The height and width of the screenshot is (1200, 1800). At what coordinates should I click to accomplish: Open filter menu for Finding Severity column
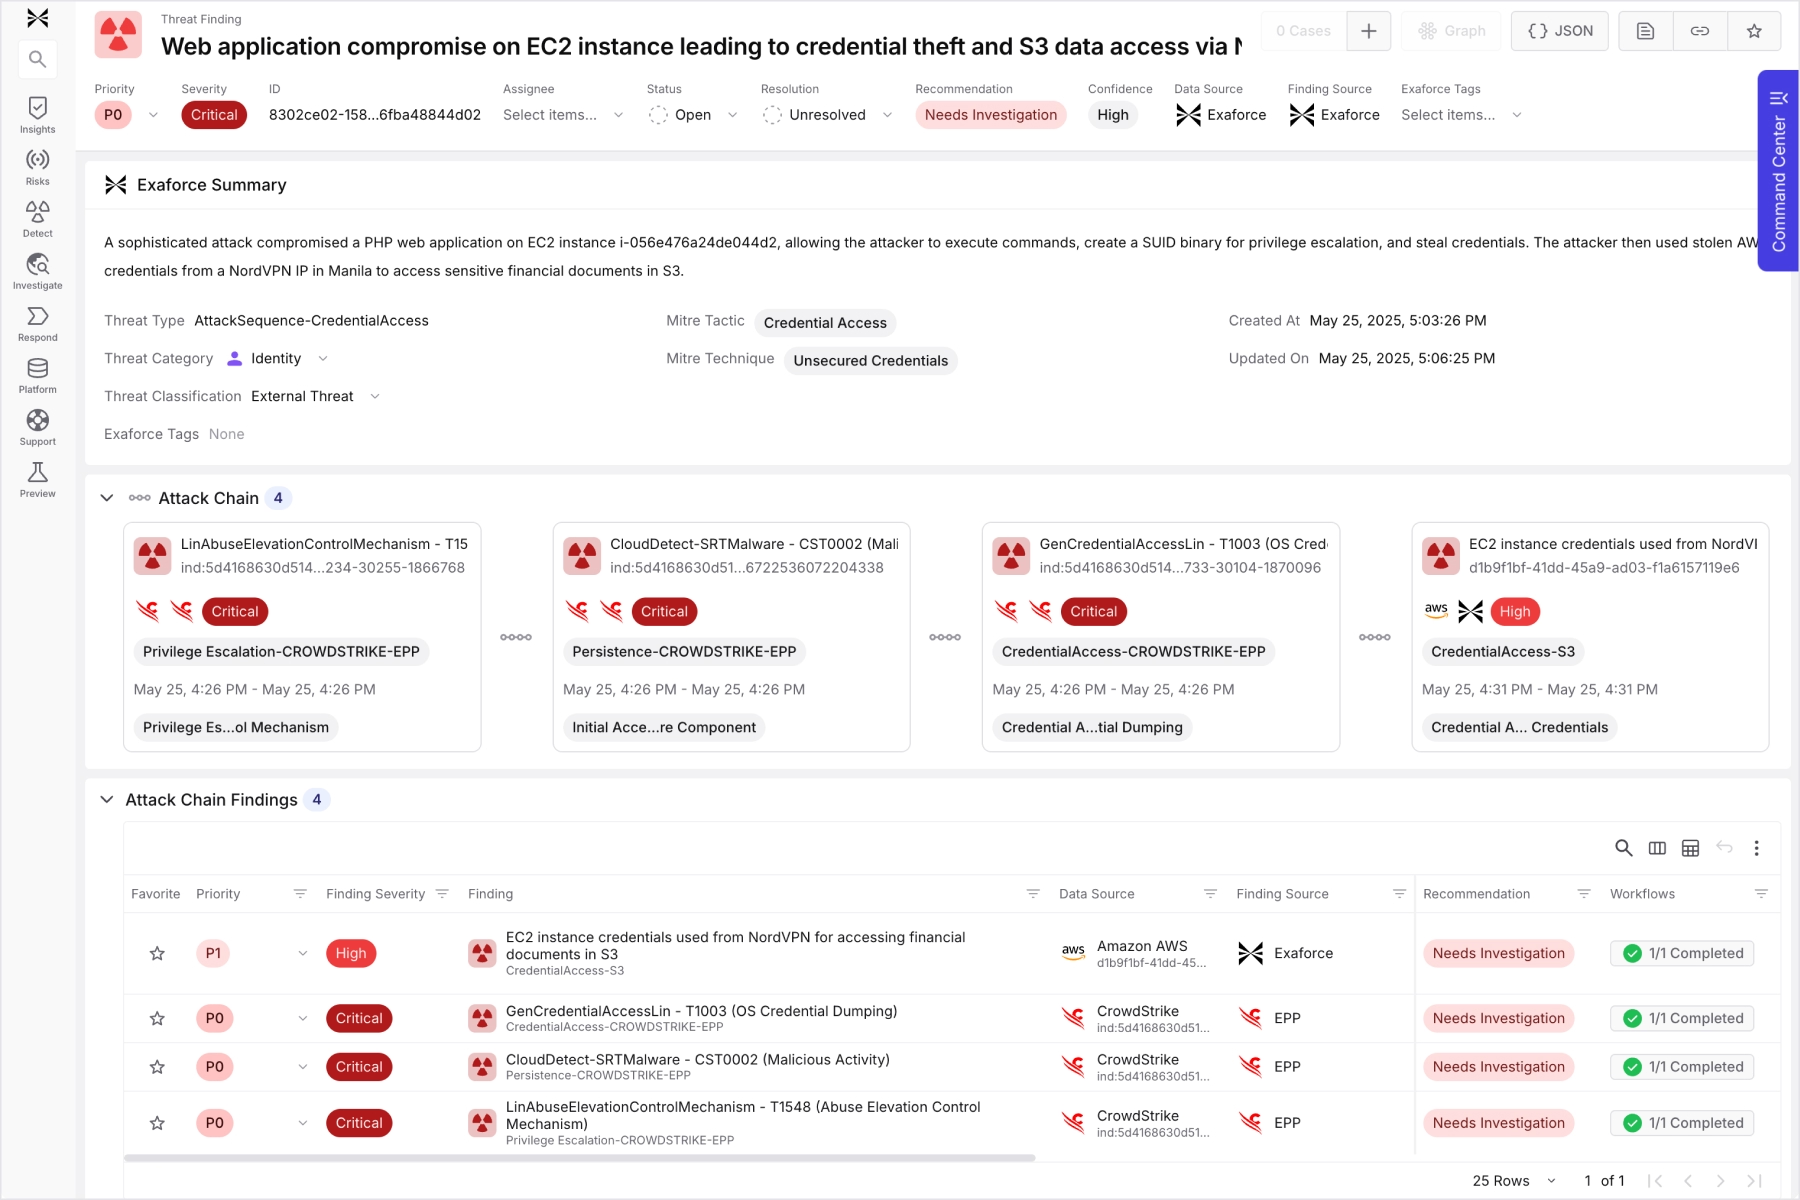pos(442,894)
